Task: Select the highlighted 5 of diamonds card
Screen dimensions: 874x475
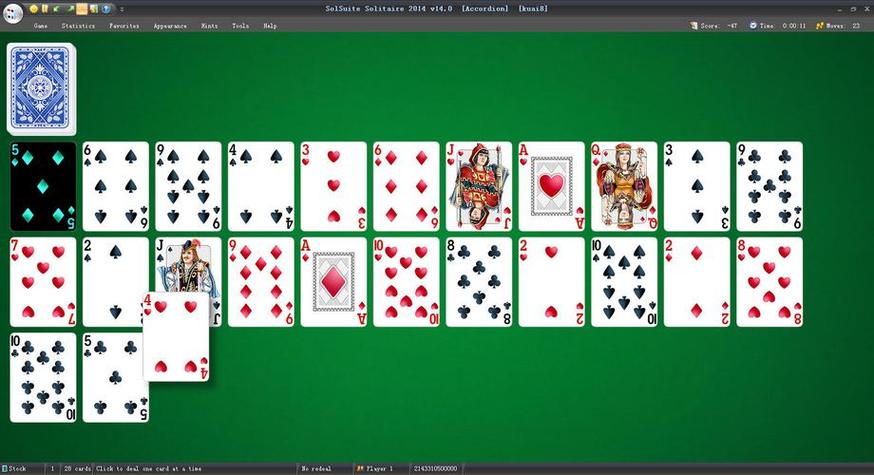Action: [43, 186]
